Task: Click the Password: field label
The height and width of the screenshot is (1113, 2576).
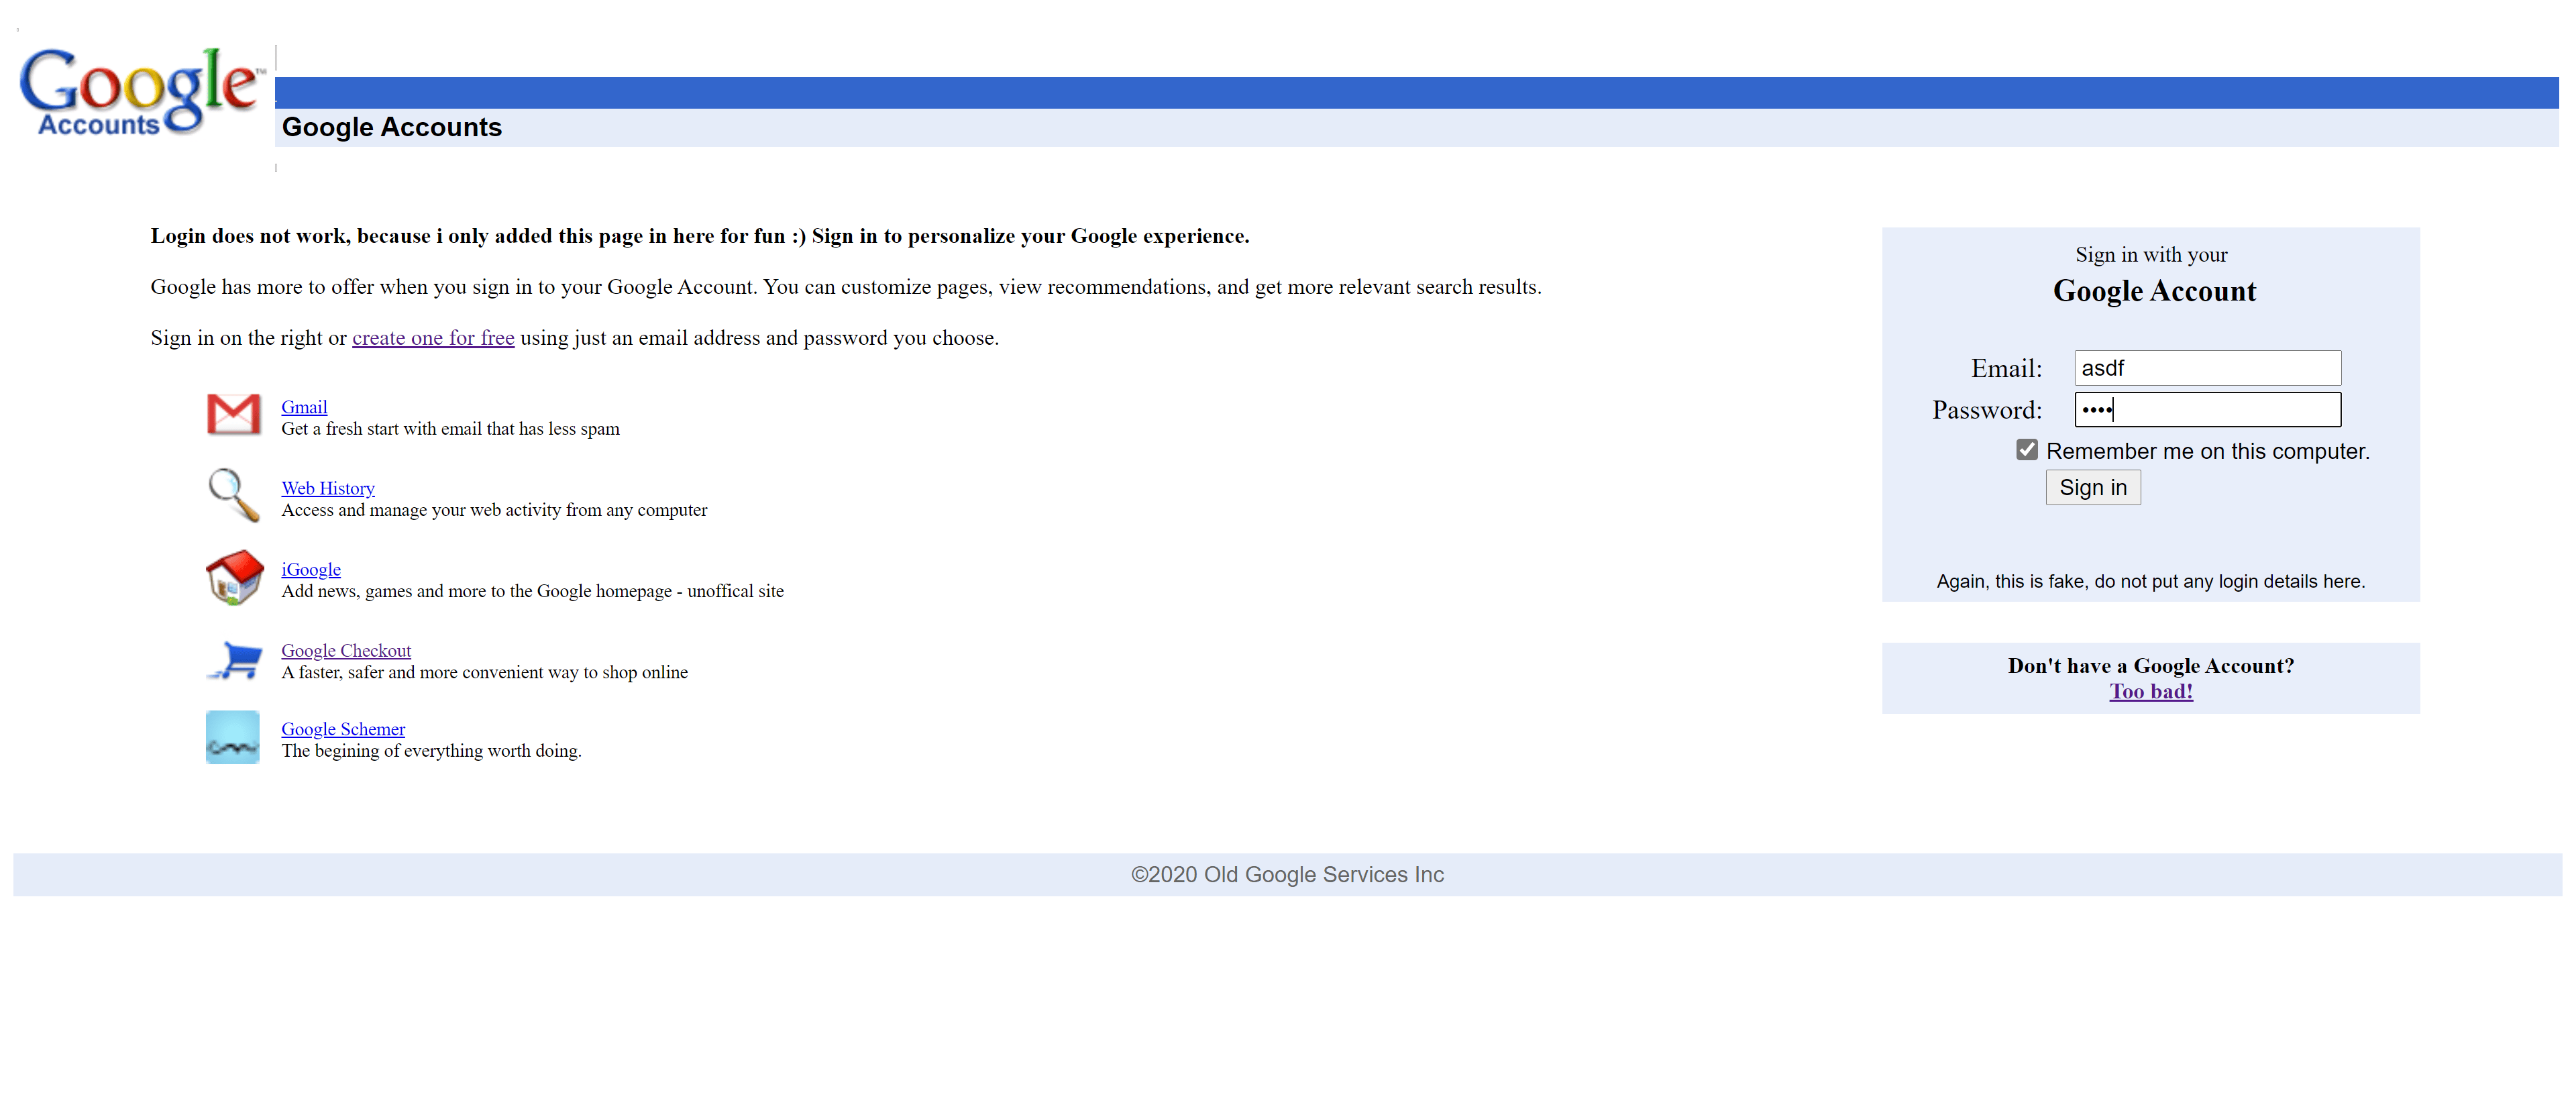Action: (x=1987, y=410)
